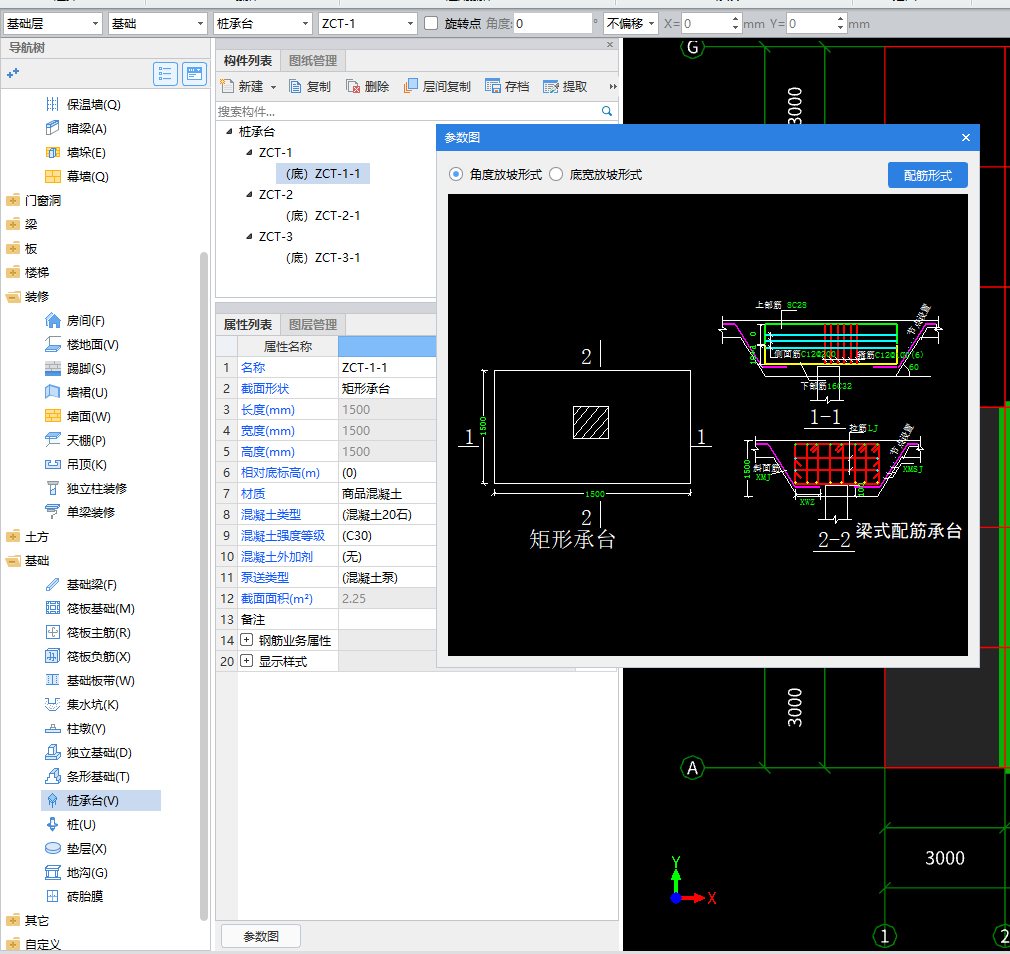Toggle 旋转点 checkbox
This screenshot has height=954, width=1010.
click(x=431, y=24)
